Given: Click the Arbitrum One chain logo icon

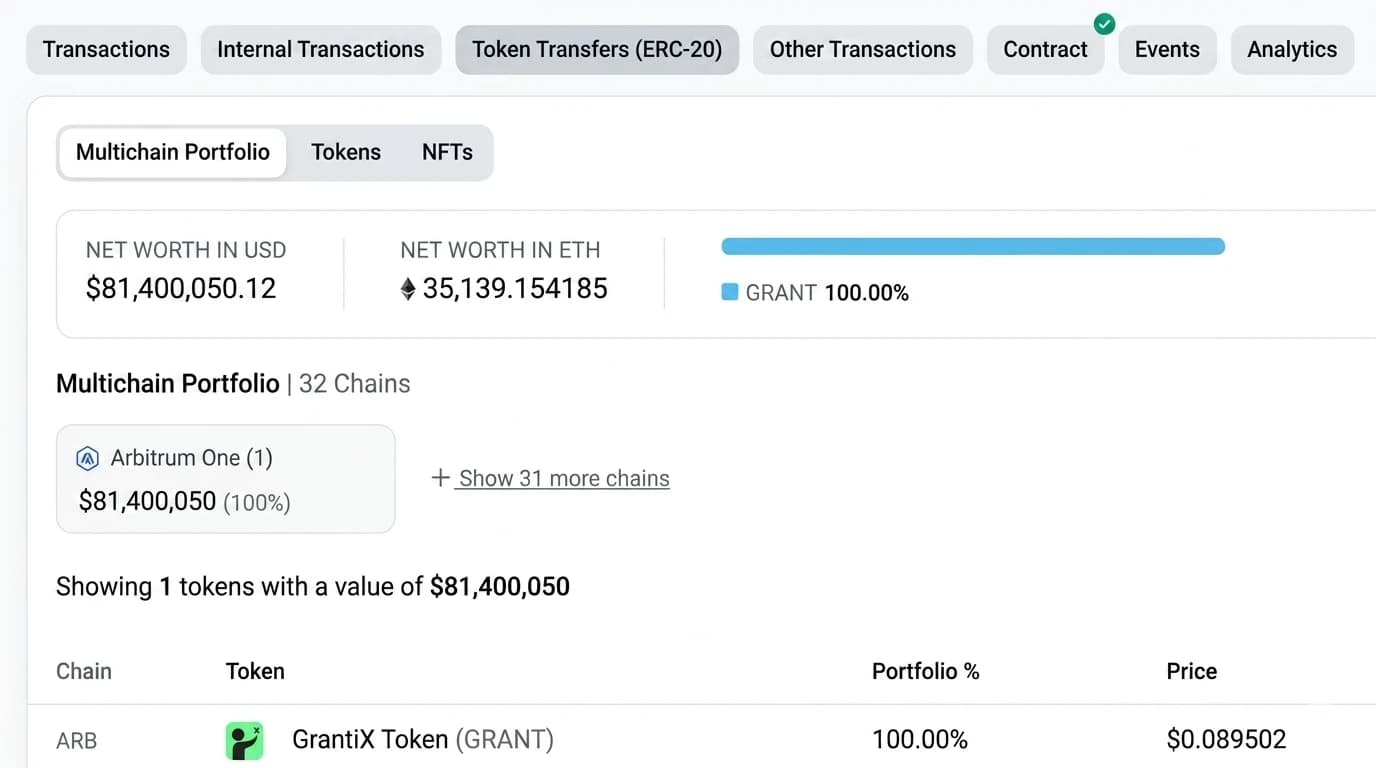Looking at the screenshot, I should (88, 459).
